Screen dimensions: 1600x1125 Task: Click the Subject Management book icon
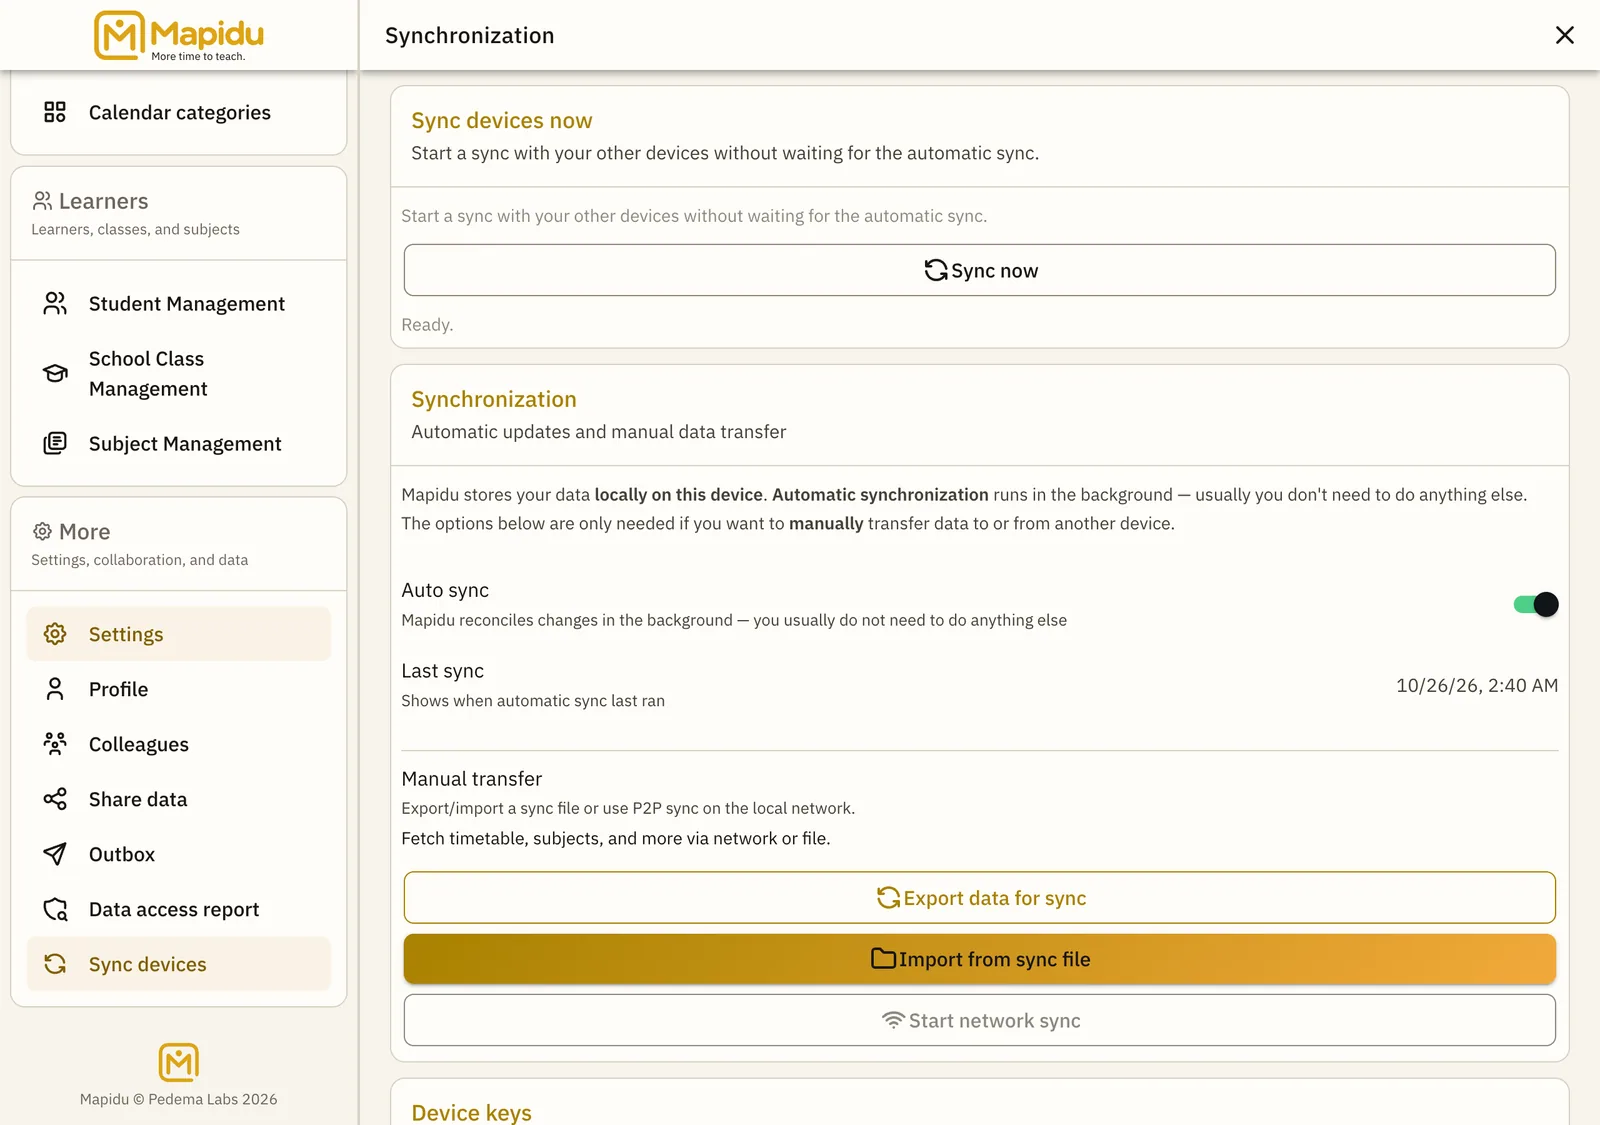click(55, 443)
